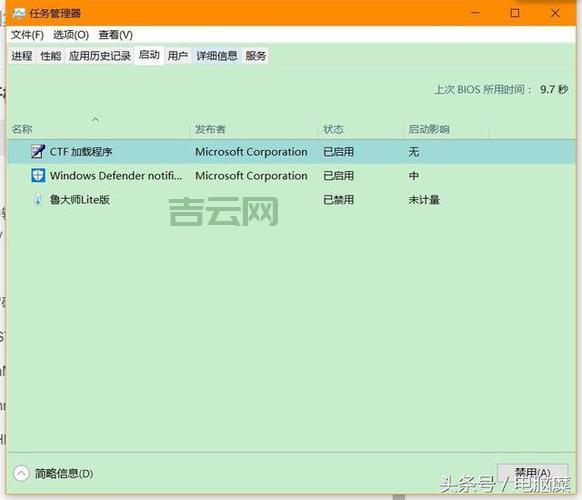Switch to the 进程 tab
Image resolution: width=582 pixels, height=500 pixels.
(x=22, y=56)
